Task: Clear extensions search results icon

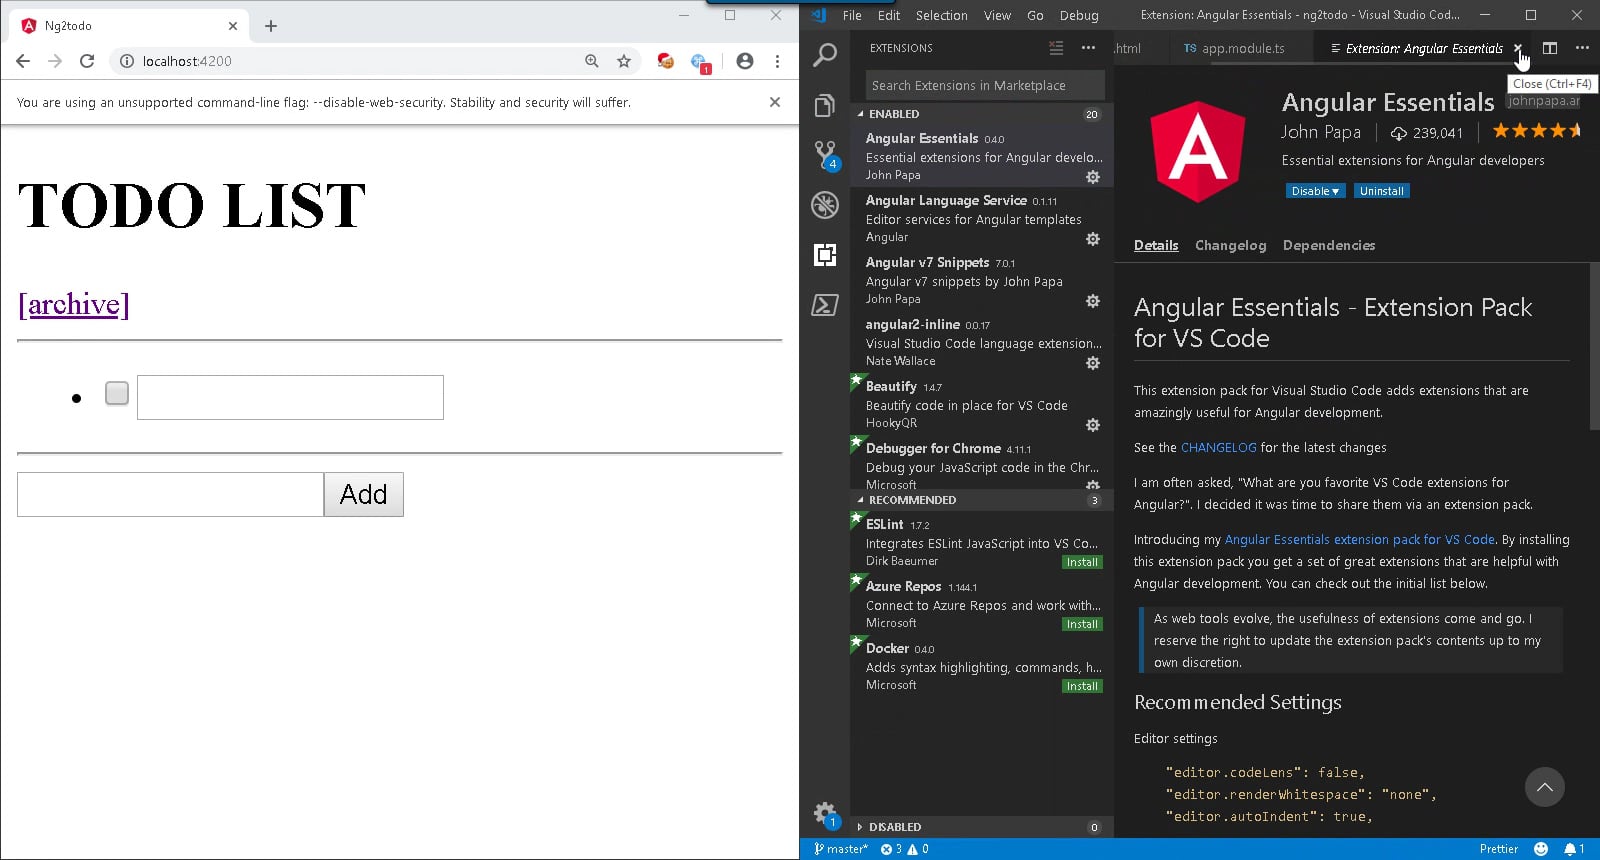Action: point(1056,48)
